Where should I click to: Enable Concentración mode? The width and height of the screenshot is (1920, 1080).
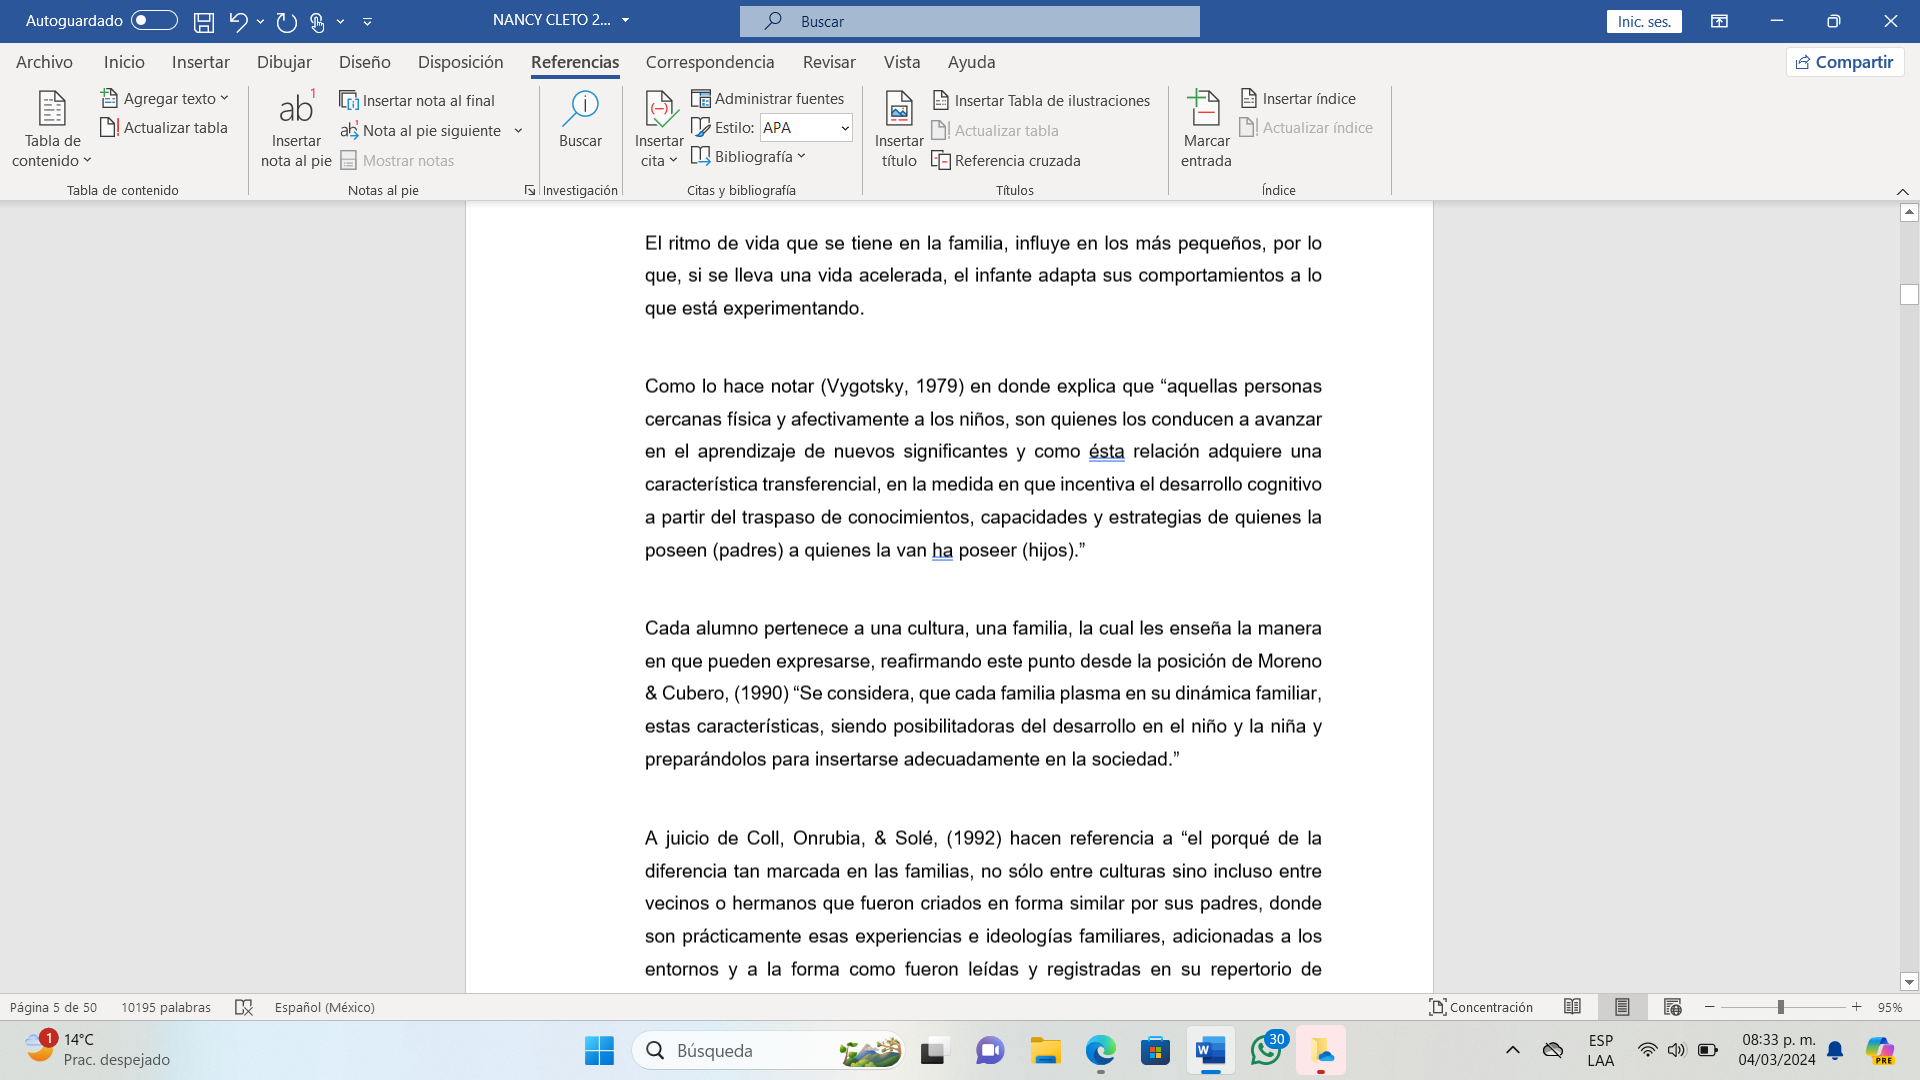click(1480, 1007)
